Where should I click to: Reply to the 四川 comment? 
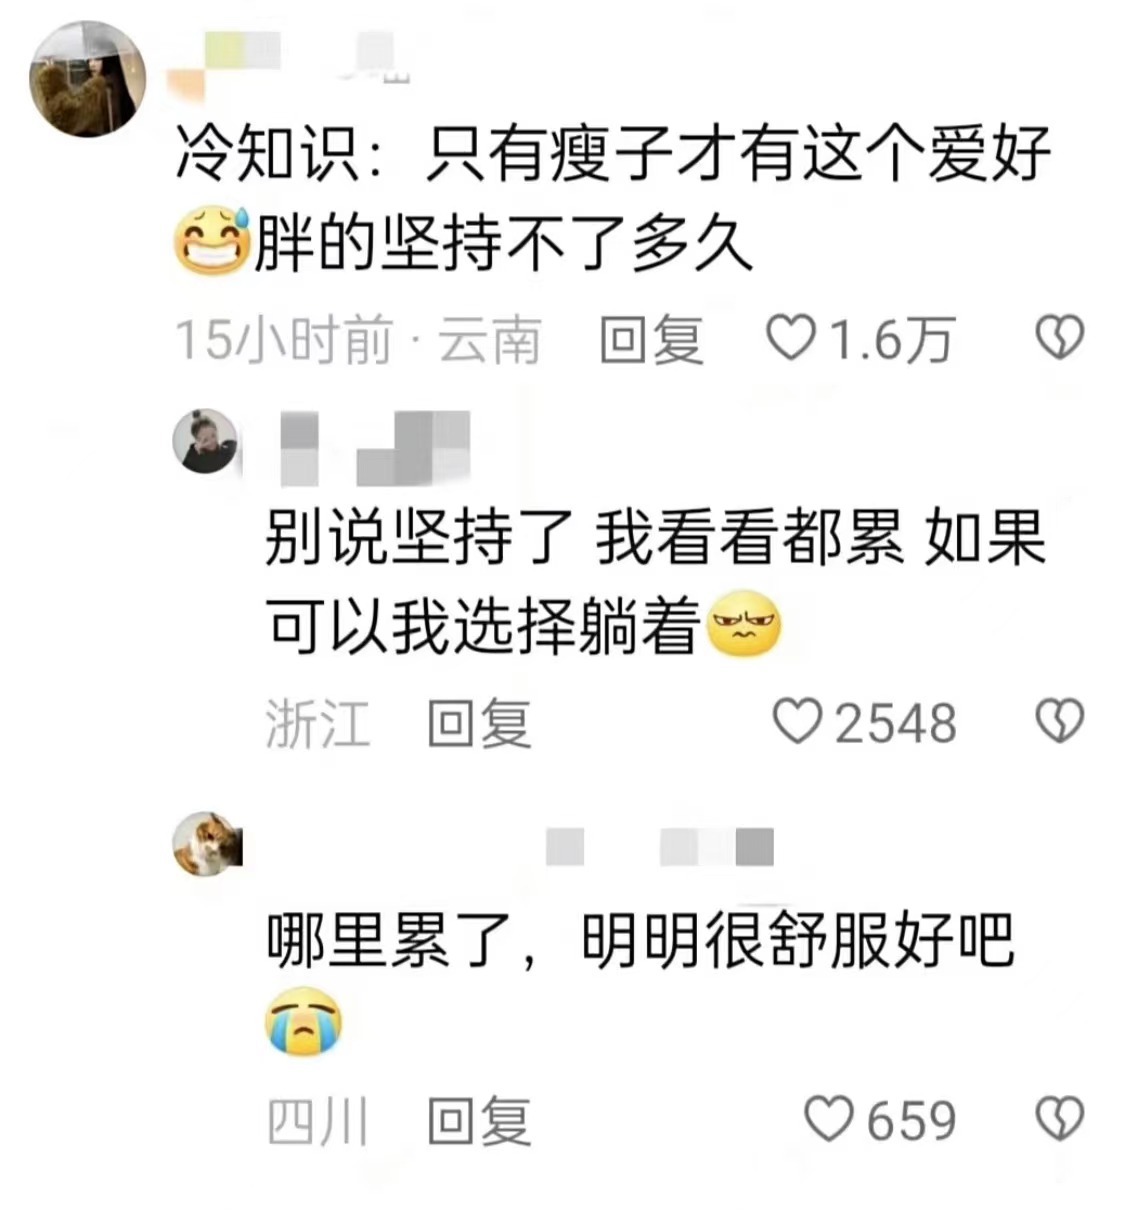tap(479, 1120)
